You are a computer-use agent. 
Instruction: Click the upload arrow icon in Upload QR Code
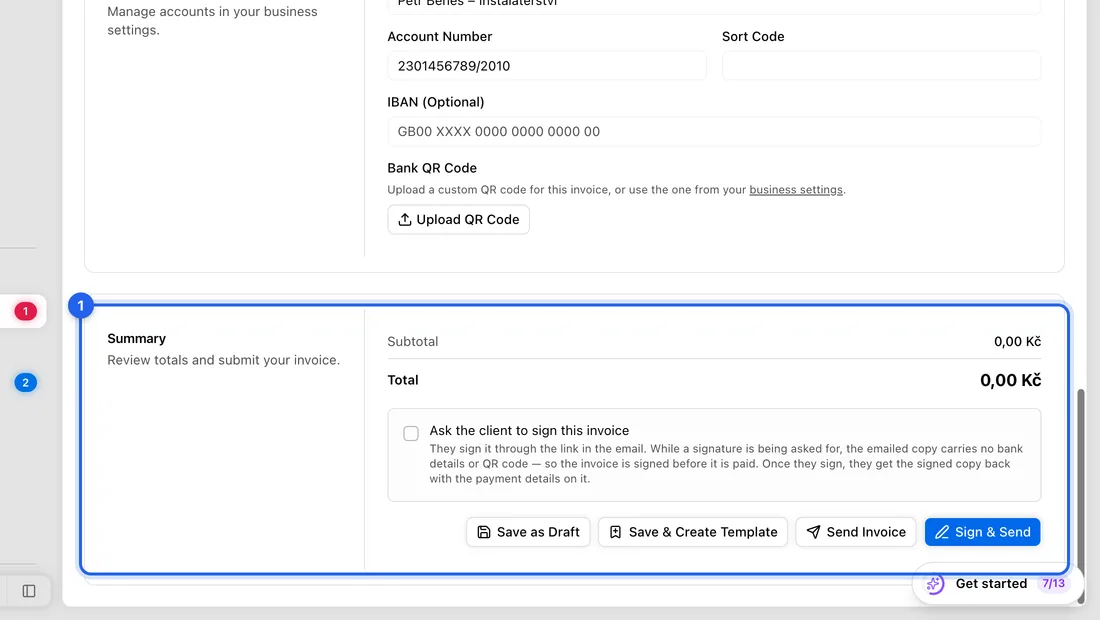[x=405, y=220]
